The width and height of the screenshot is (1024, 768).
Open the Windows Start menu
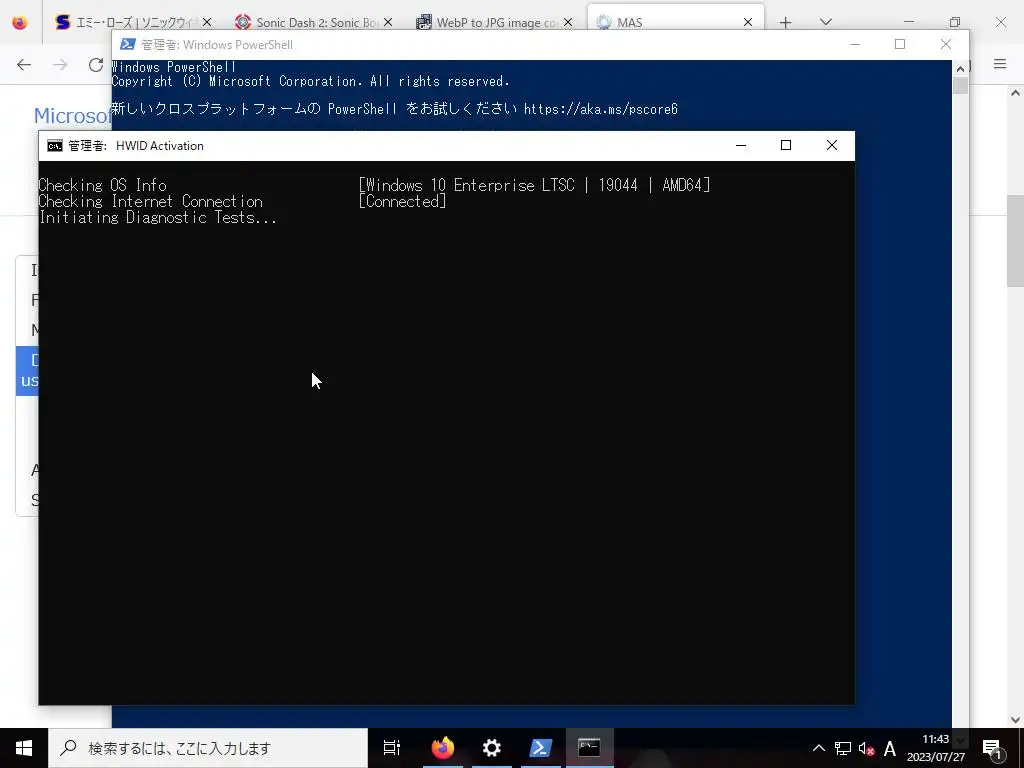(24, 748)
